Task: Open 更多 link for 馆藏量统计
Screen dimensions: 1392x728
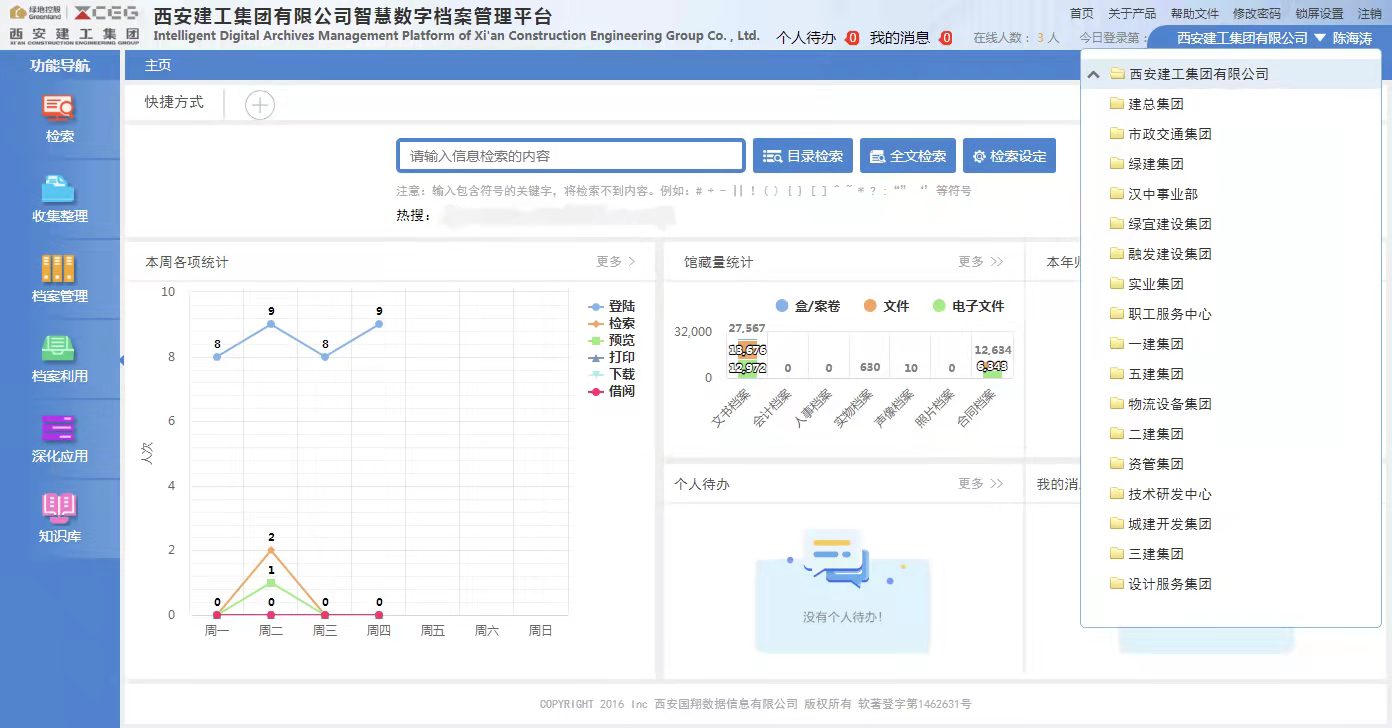Action: [981, 262]
